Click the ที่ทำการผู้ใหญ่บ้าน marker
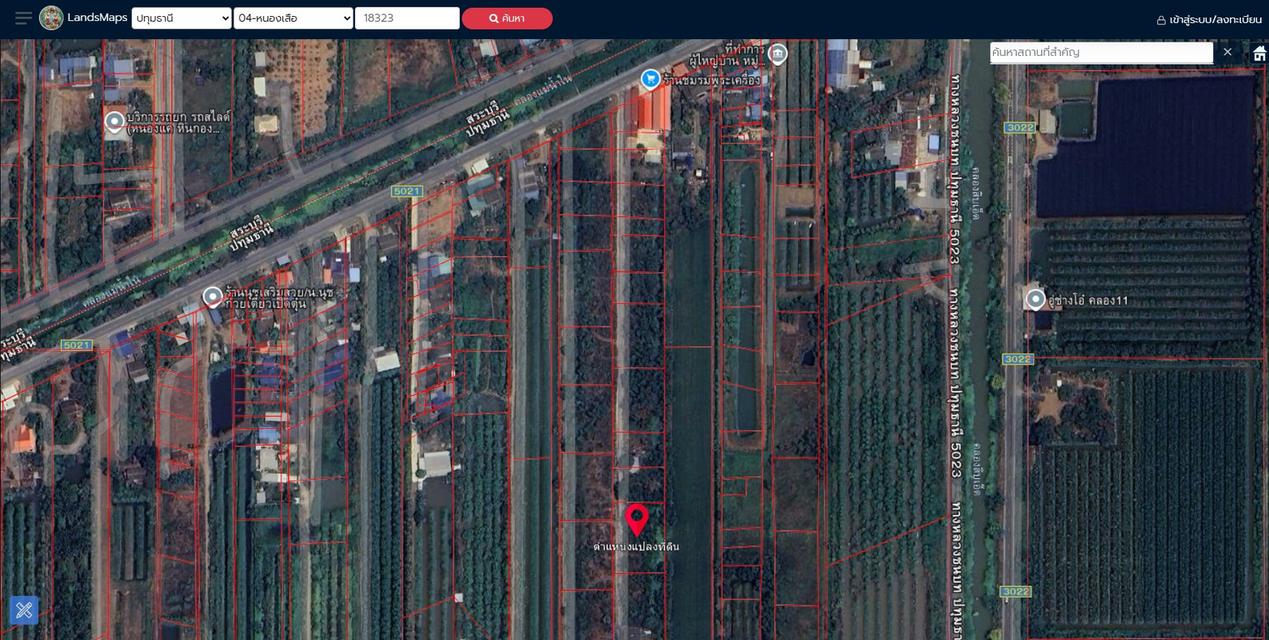The height and width of the screenshot is (640, 1269). pyautogui.click(x=778, y=54)
